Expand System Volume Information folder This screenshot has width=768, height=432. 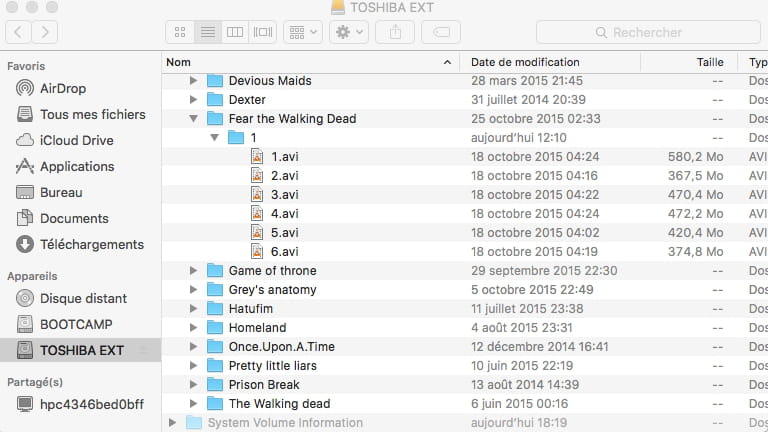coord(172,422)
